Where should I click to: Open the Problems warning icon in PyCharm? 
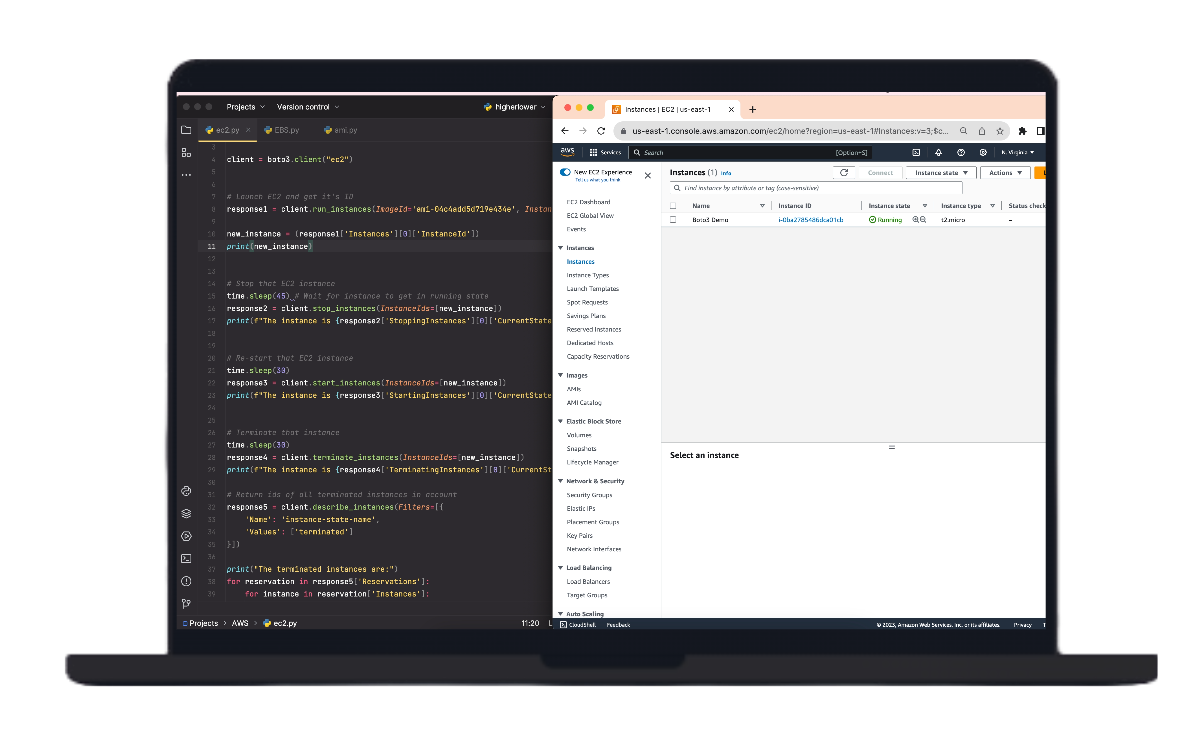186,581
